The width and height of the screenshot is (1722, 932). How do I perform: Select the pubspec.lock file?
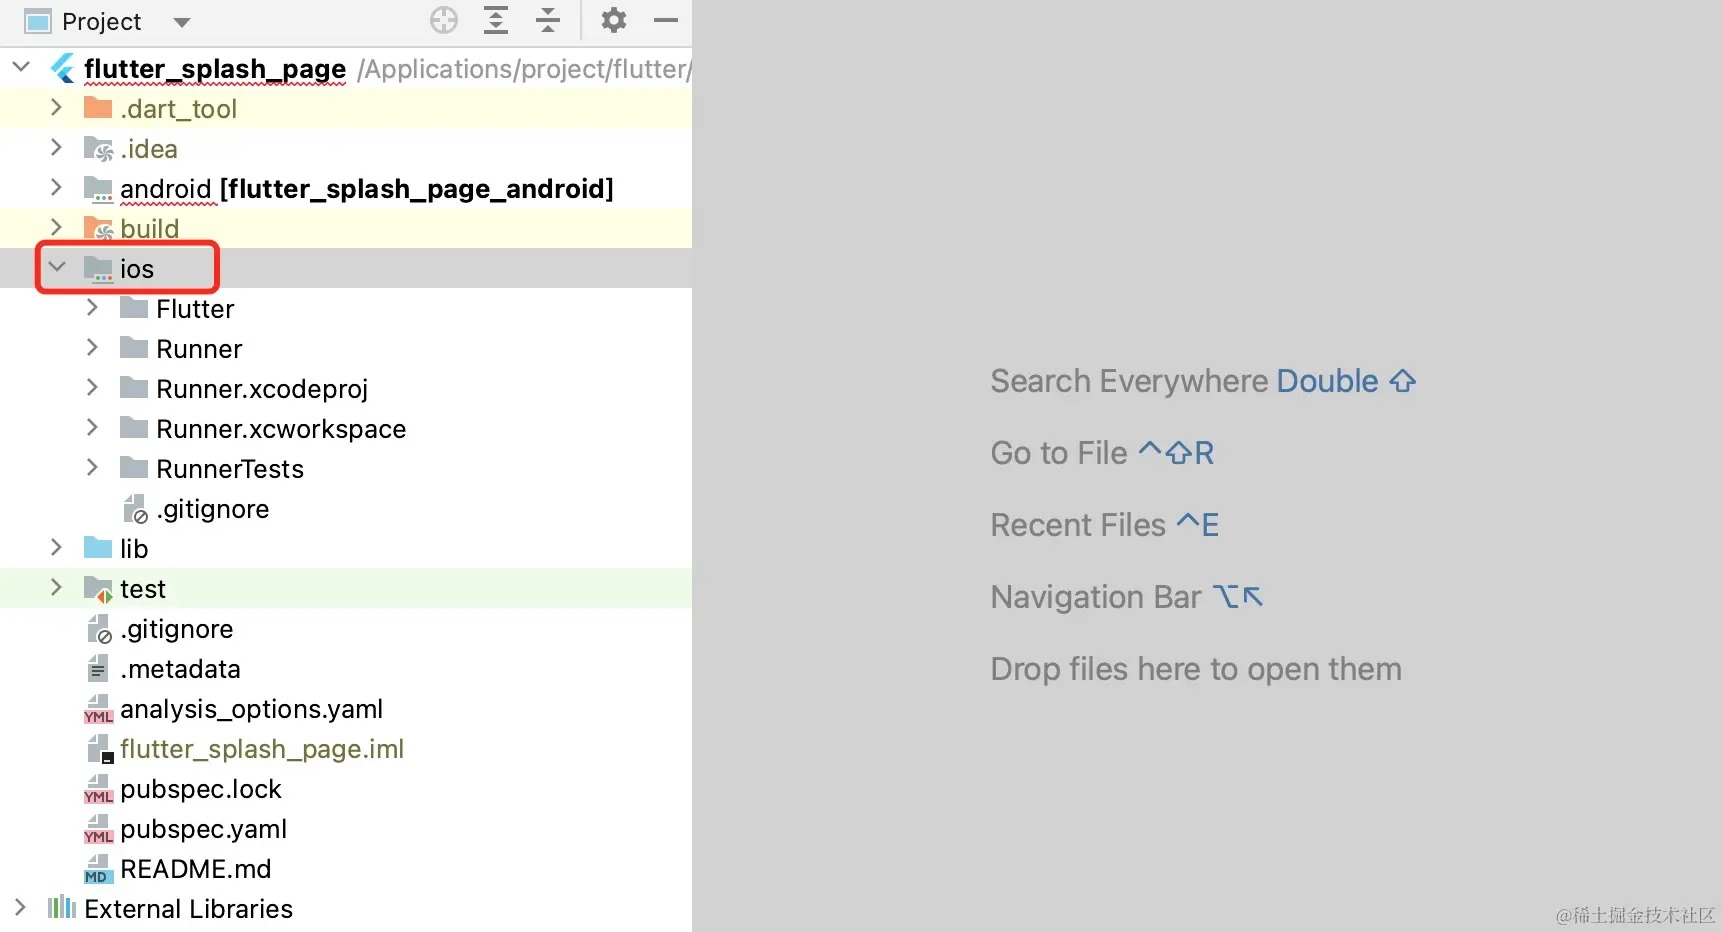pyautogui.click(x=200, y=789)
